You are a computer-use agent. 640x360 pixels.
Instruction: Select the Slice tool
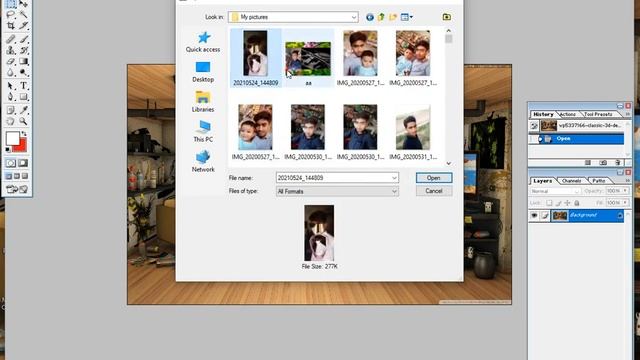pos(24,25)
